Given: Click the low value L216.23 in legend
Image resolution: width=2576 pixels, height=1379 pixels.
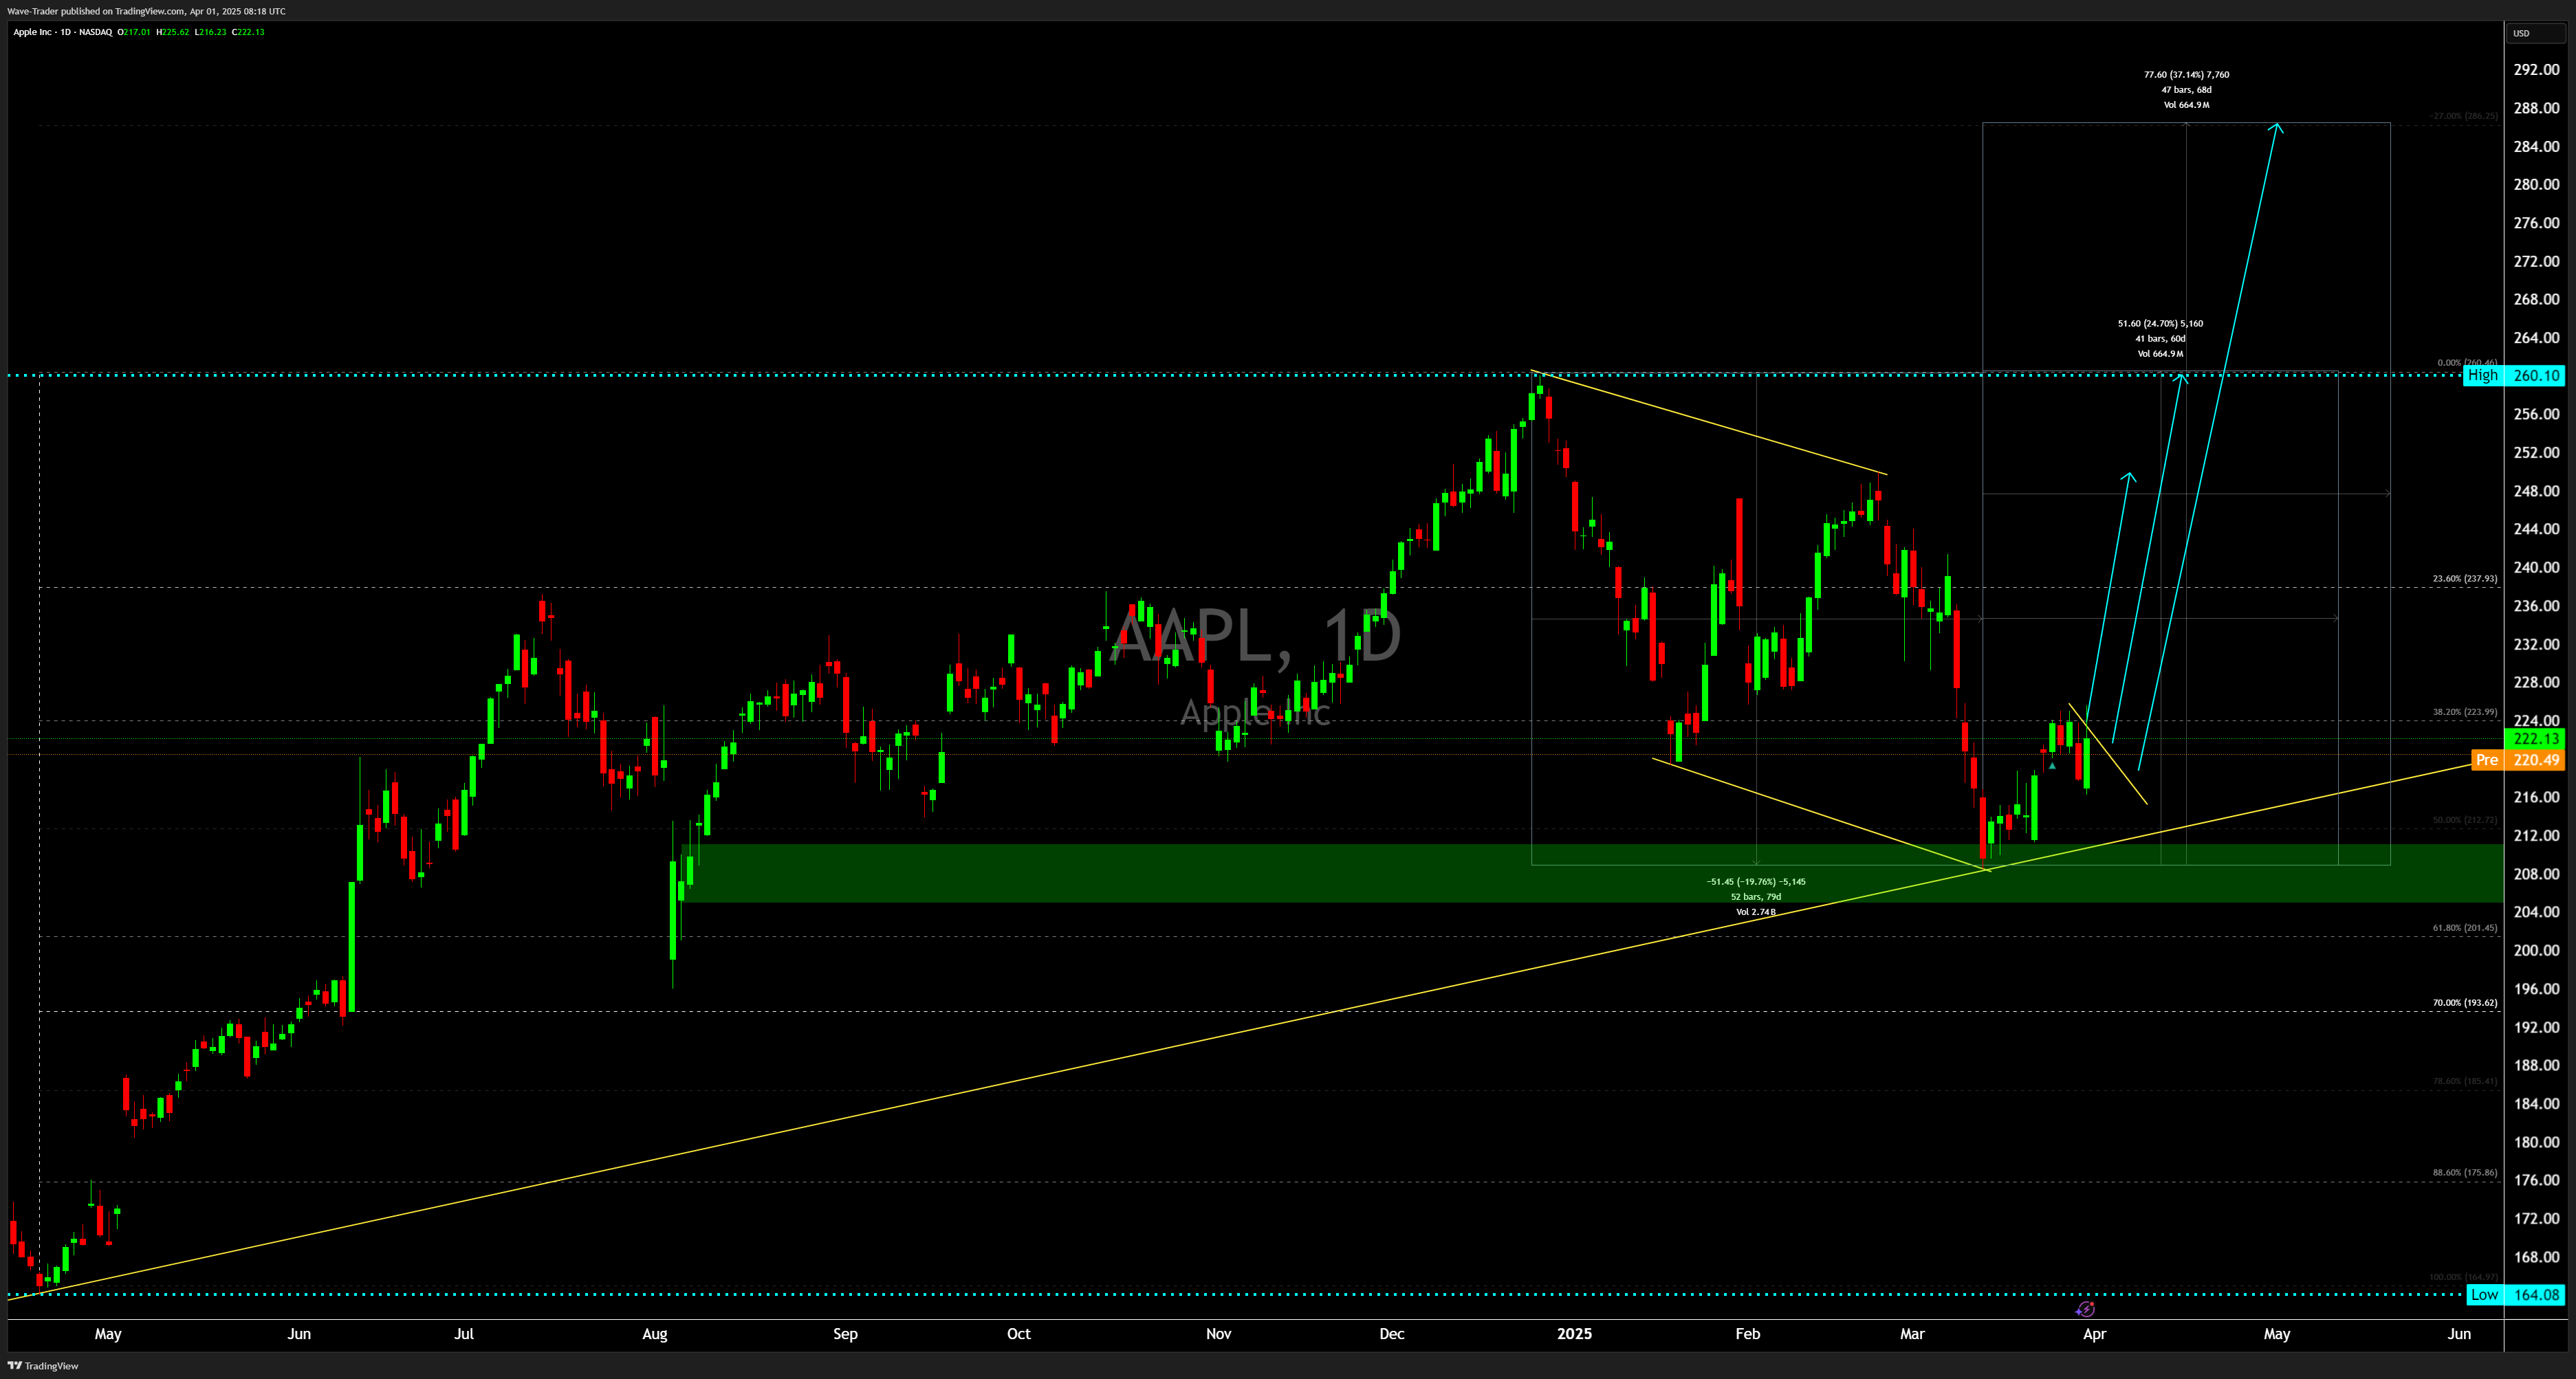Looking at the screenshot, I should 210,32.
